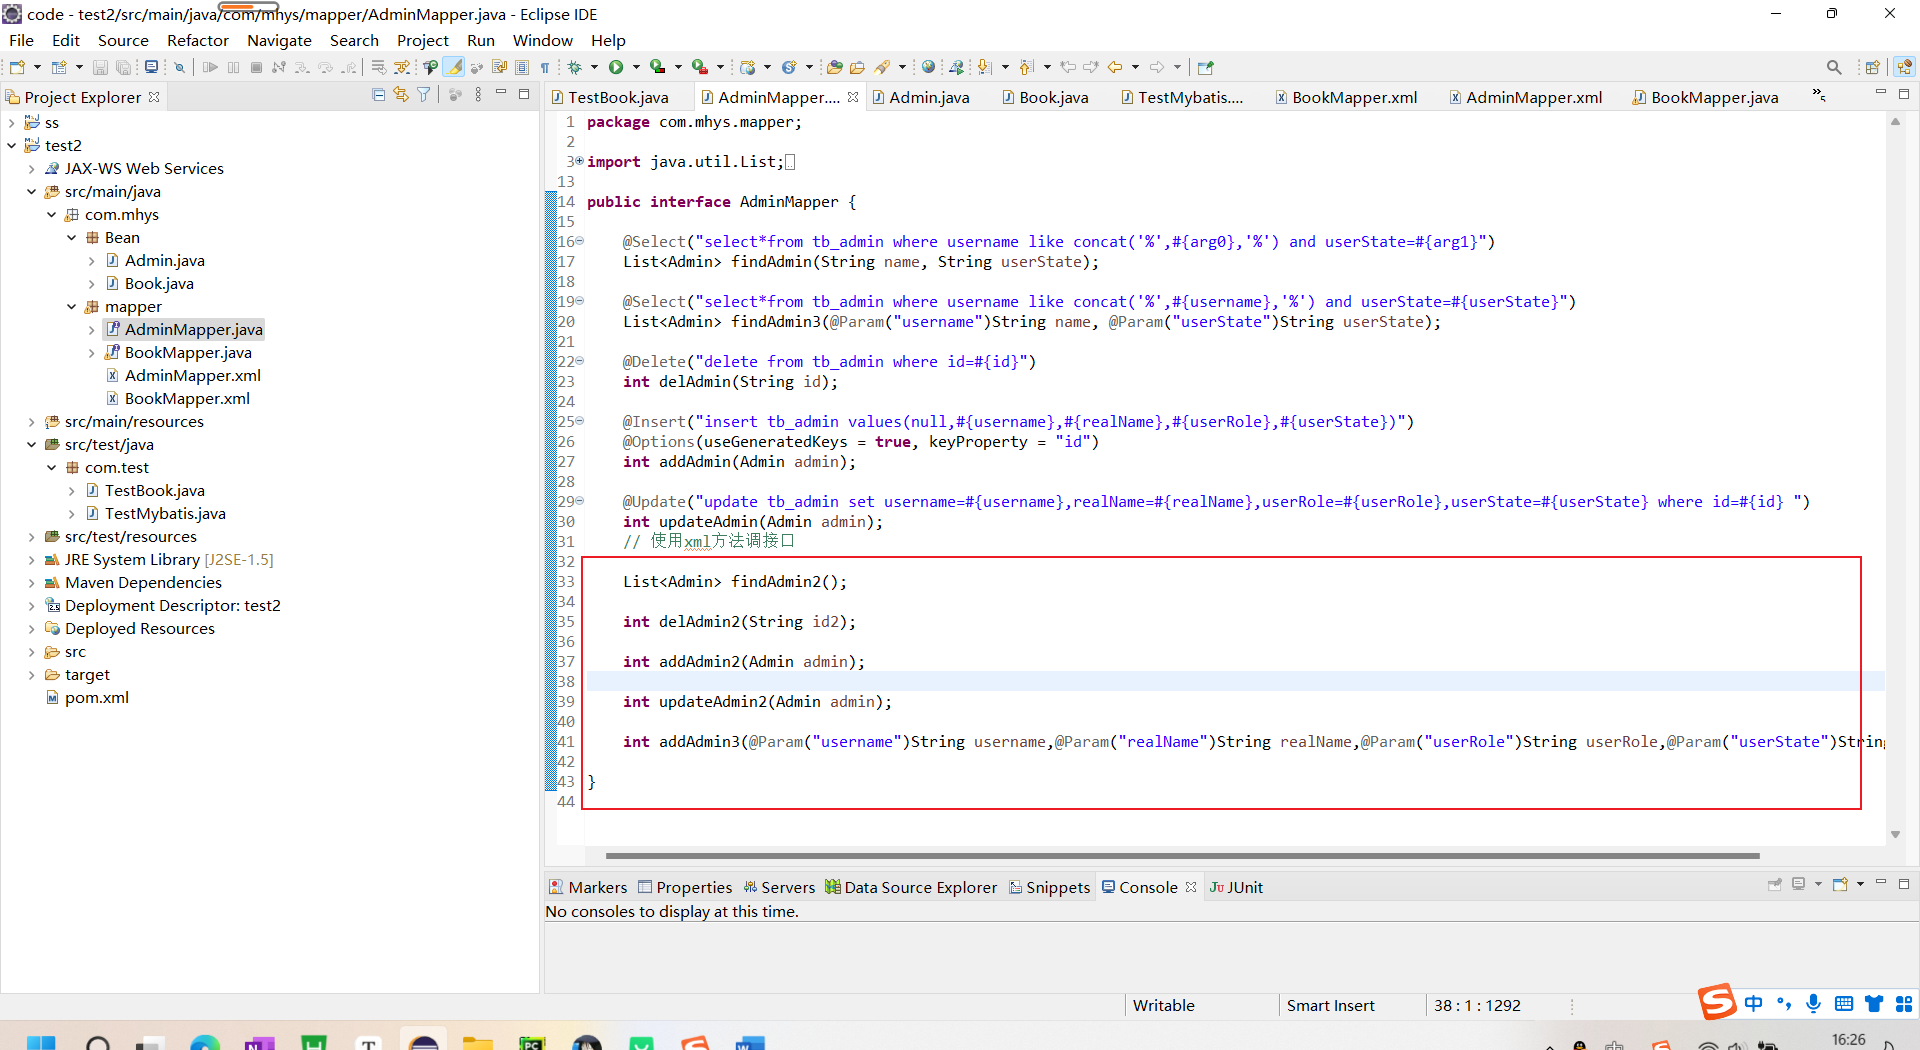Viewport: 1920px width, 1050px height.
Task: Click the editor horizontal scrollbar
Action: [1182, 856]
